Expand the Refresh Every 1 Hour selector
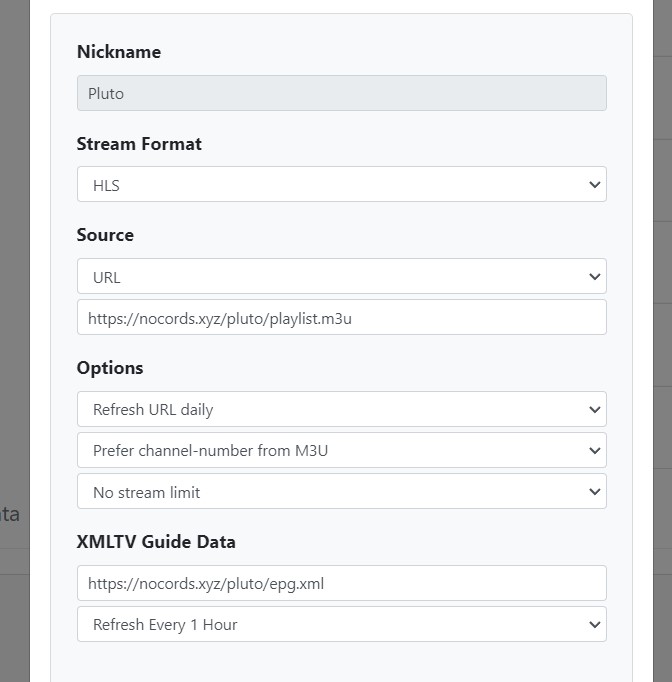This screenshot has width=672, height=682. click(x=340, y=625)
